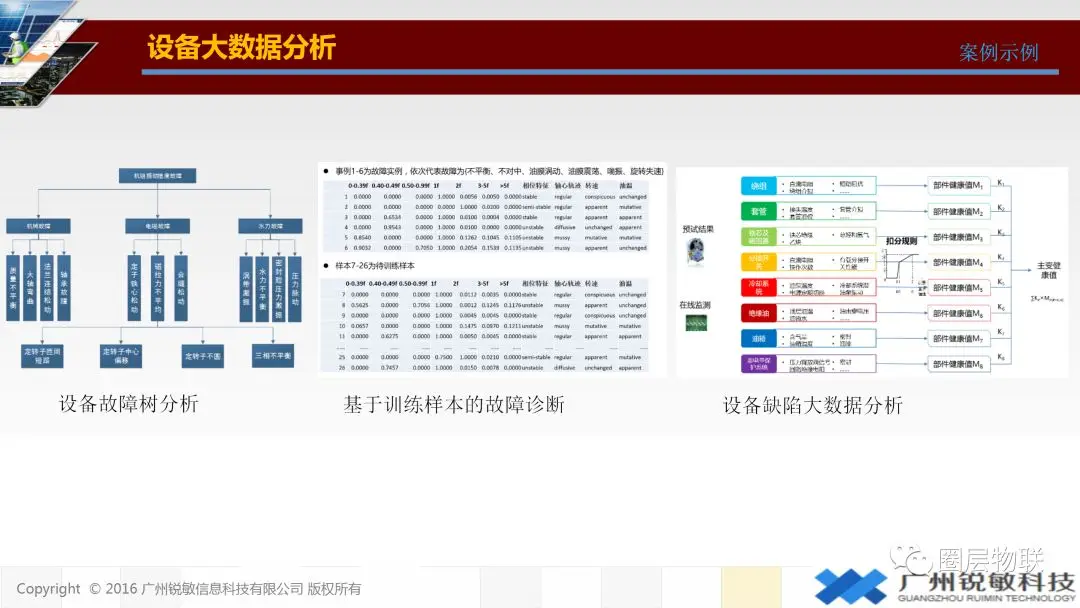The image size is (1080, 608).
Task: Select the 部件健康值M4 box
Action: coord(959,262)
